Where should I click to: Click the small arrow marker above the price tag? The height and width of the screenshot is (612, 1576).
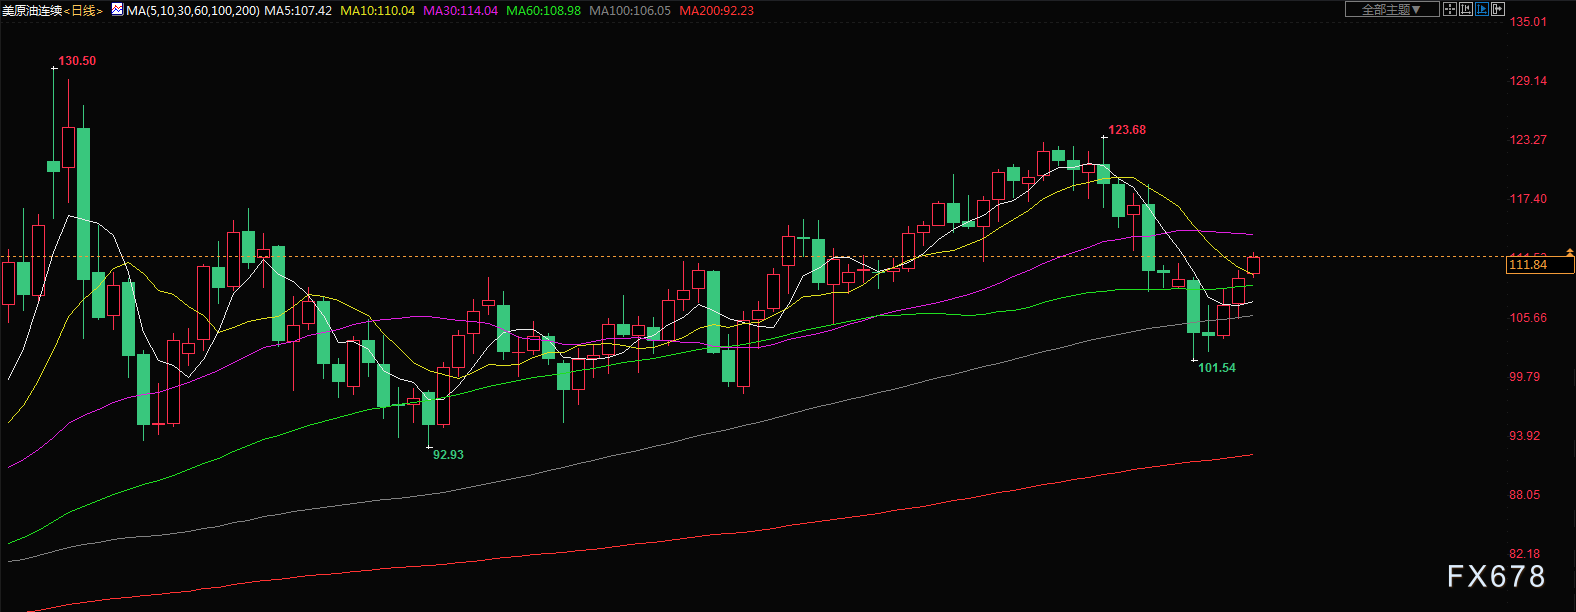tap(1570, 251)
